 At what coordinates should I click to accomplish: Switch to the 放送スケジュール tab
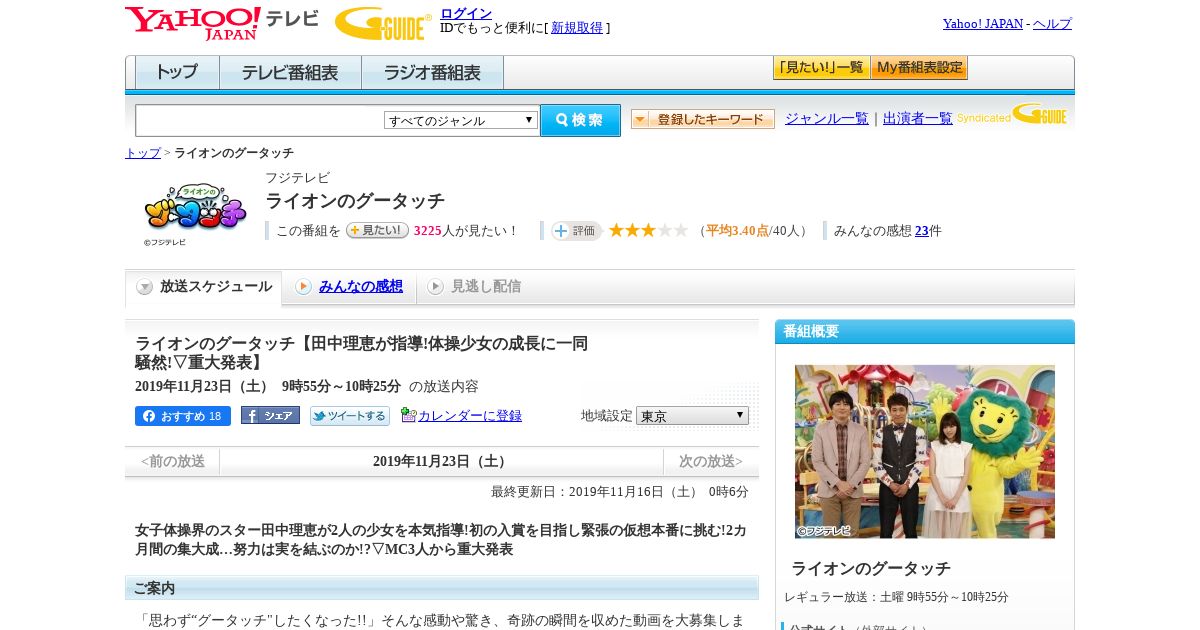coord(204,287)
